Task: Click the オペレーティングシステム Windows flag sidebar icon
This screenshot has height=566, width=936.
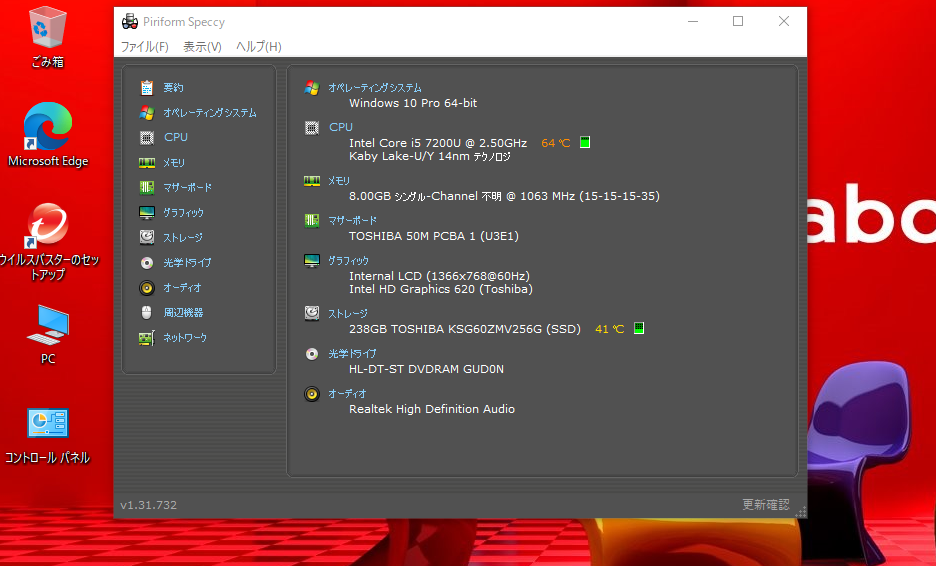Action: pos(147,113)
